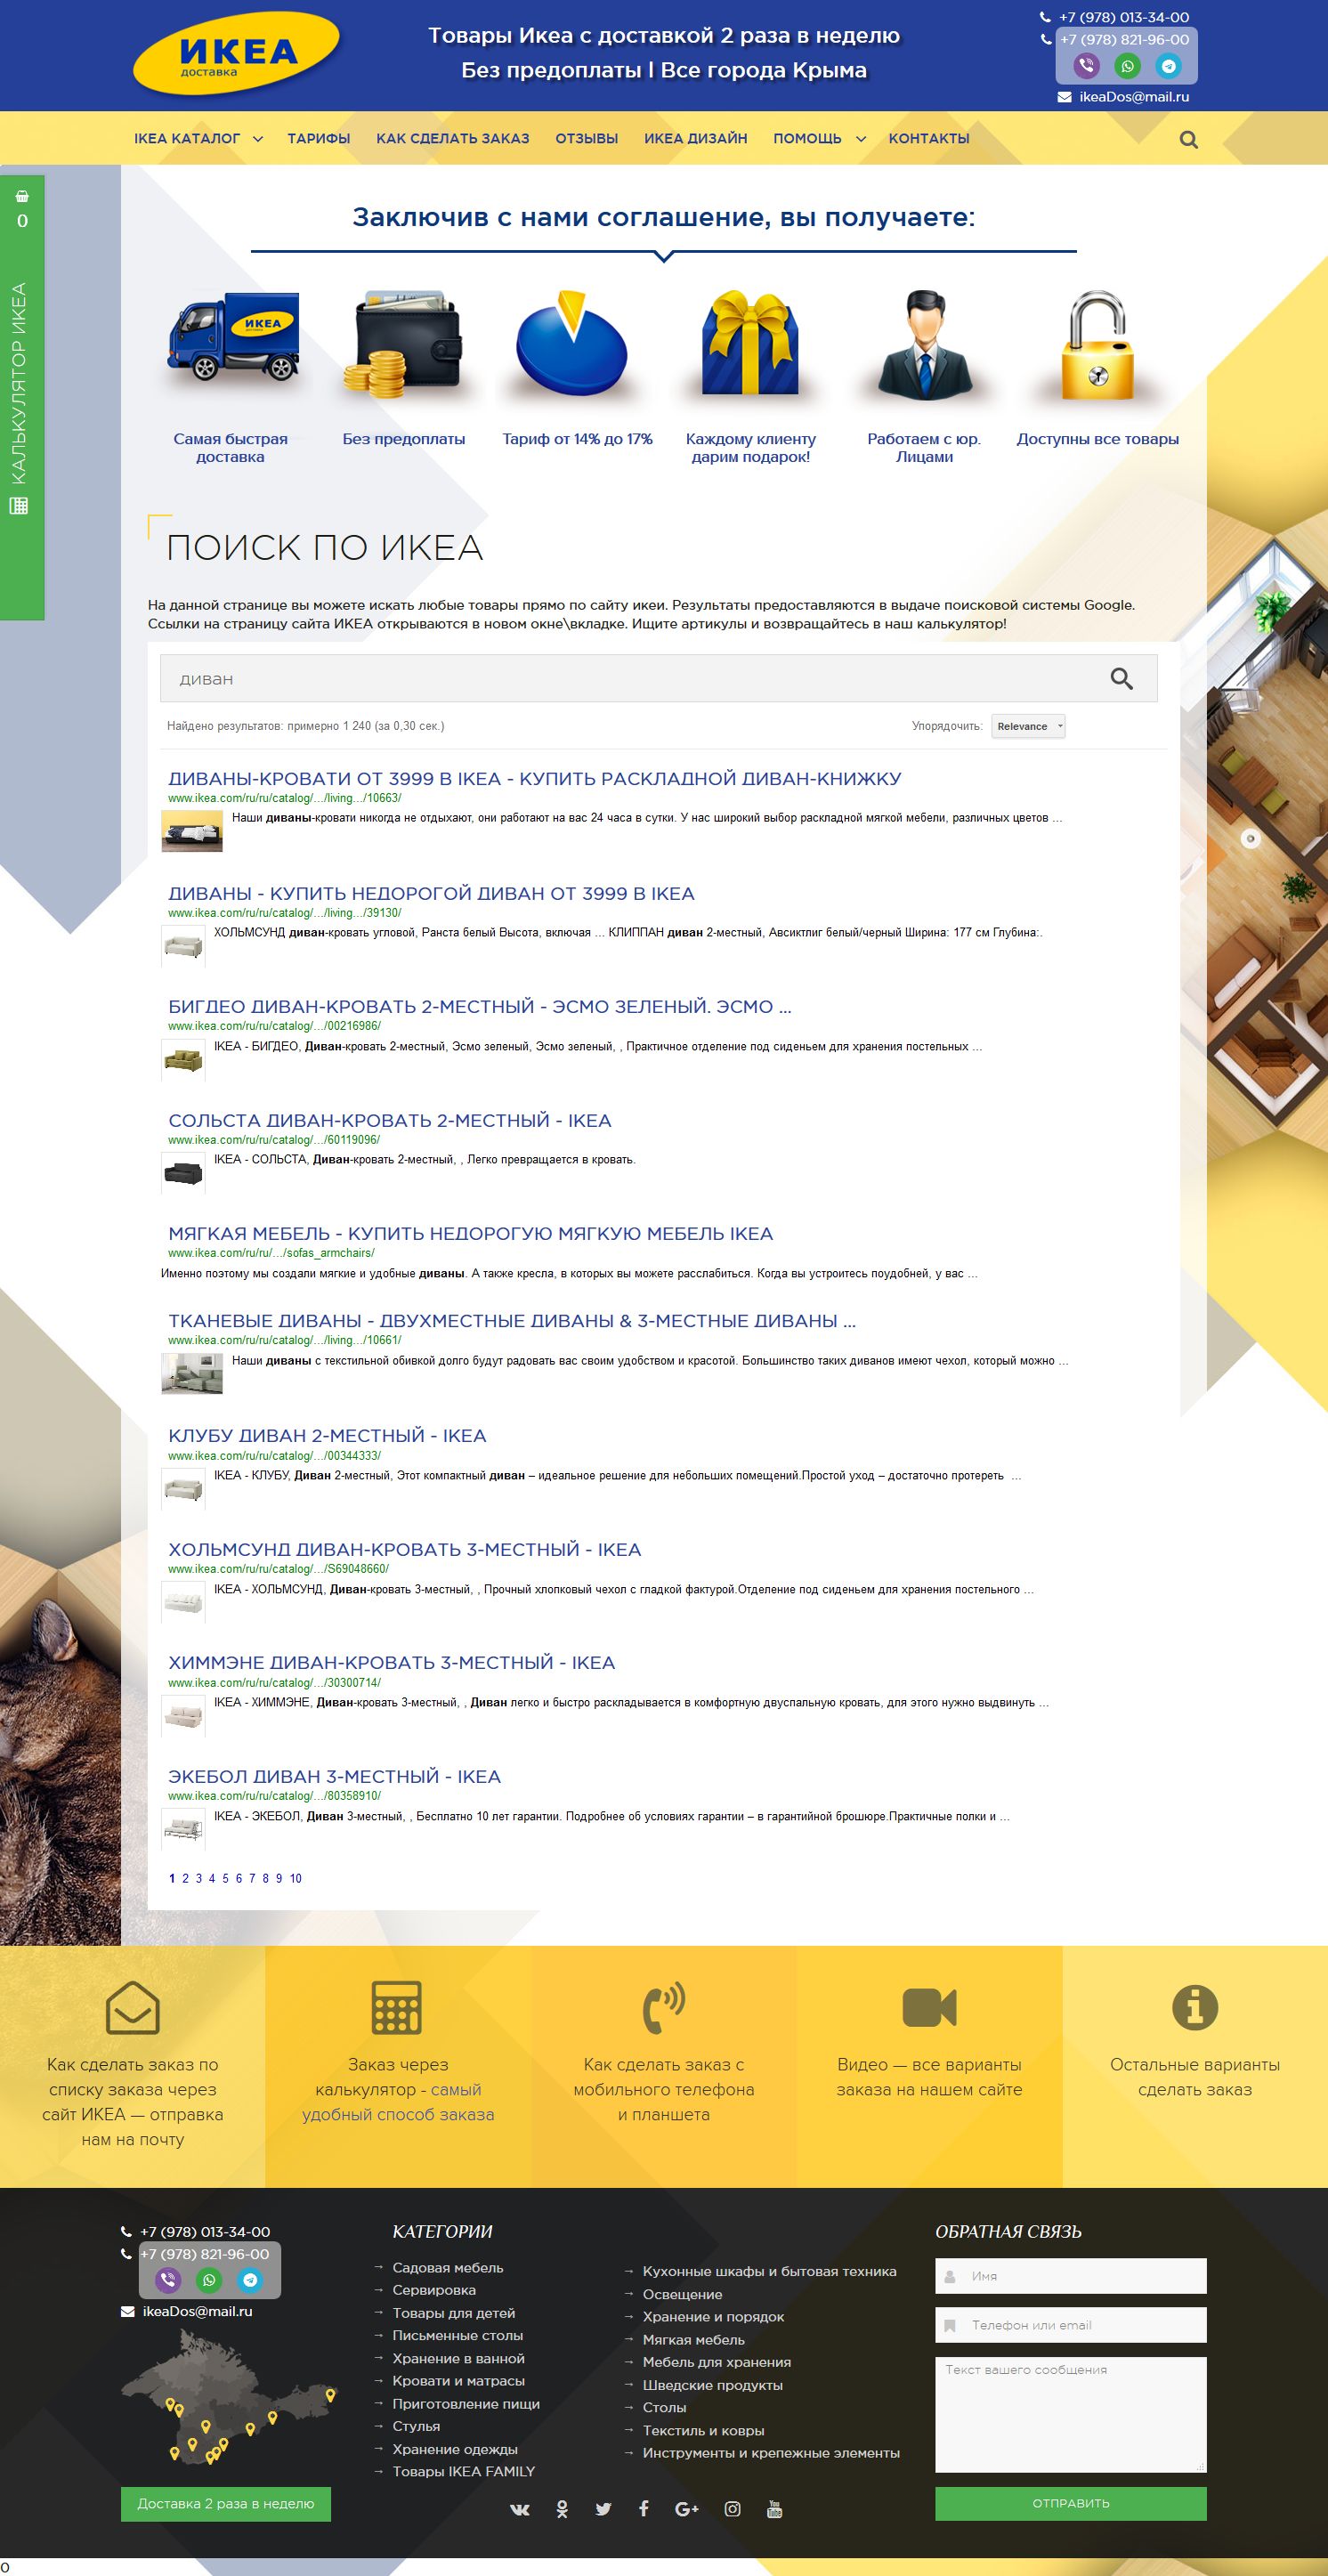Open the Odnoklassniki social page in the footer
Viewport: 1328px width, 2576px height.
point(562,2509)
